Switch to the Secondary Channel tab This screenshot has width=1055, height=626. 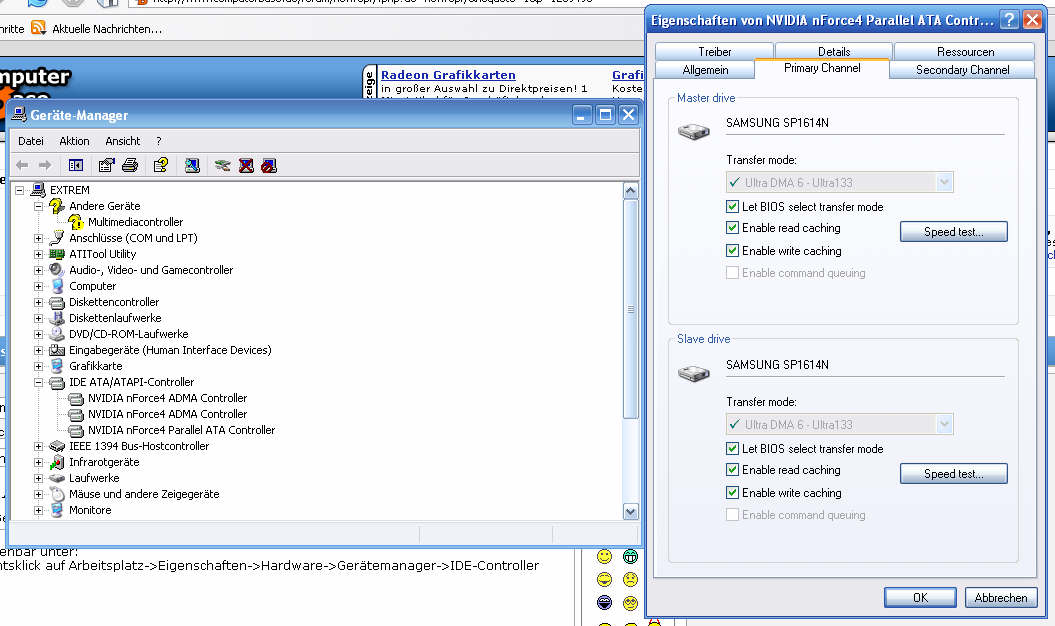962,69
